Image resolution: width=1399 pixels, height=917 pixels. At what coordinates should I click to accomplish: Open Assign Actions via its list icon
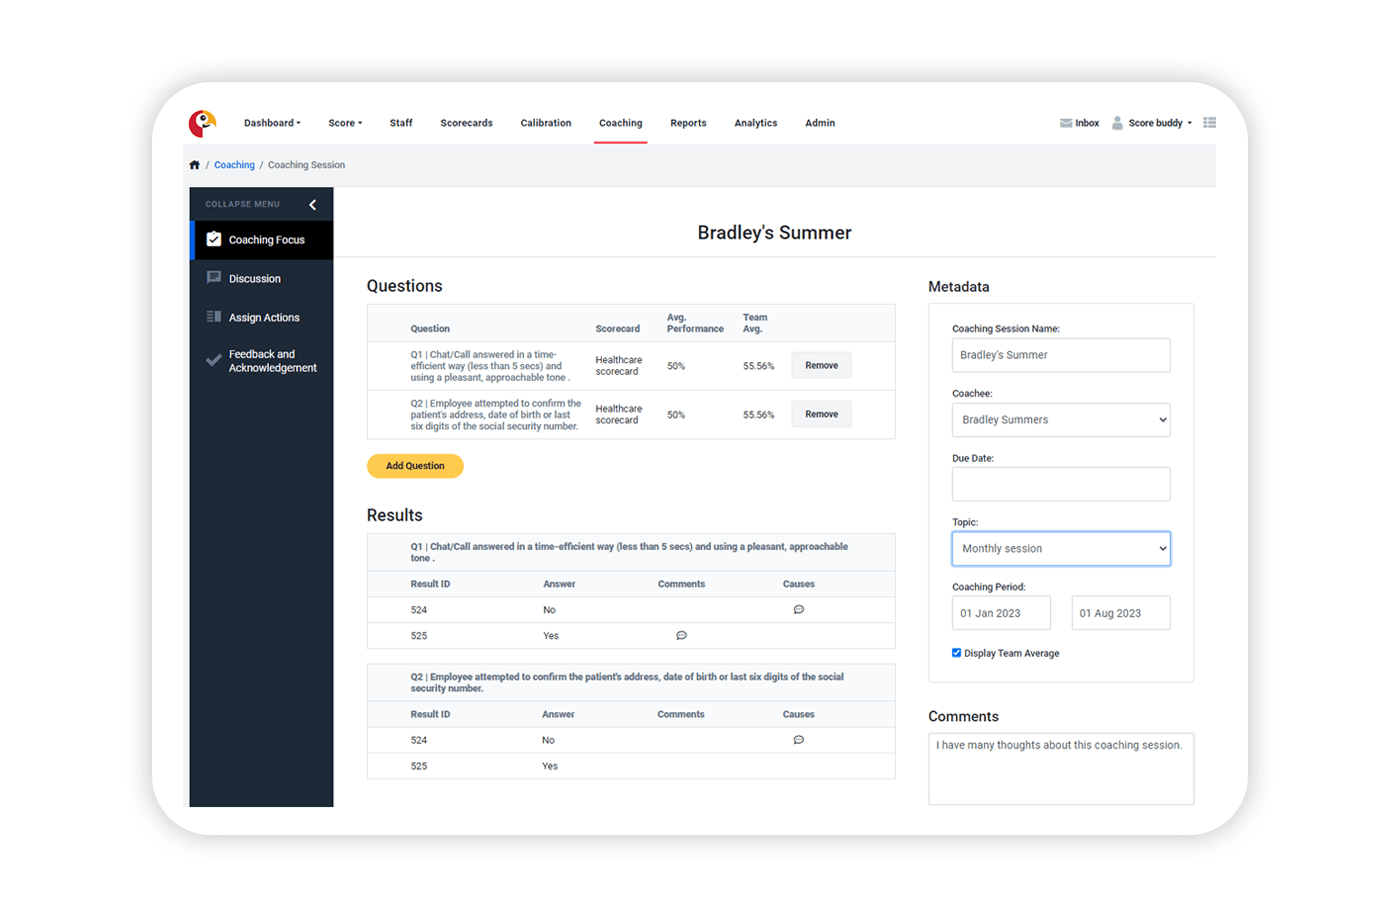pos(212,317)
